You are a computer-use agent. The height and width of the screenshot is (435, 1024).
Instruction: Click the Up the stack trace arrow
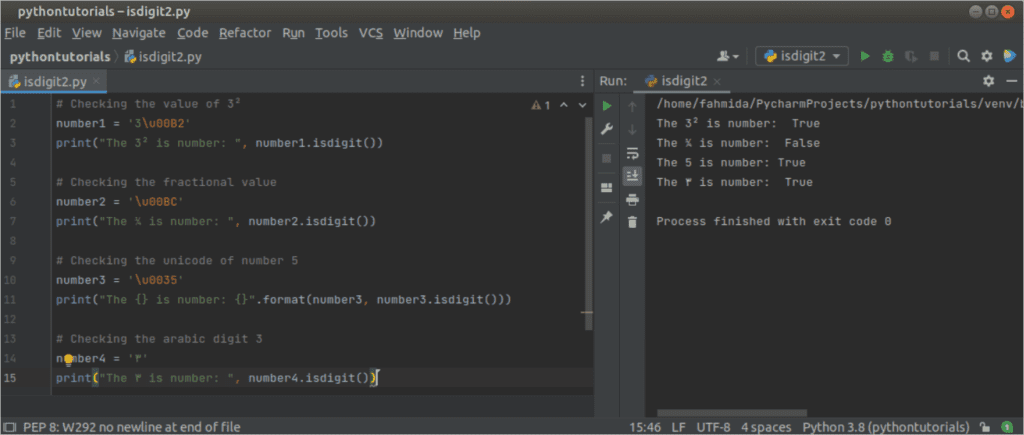[632, 106]
